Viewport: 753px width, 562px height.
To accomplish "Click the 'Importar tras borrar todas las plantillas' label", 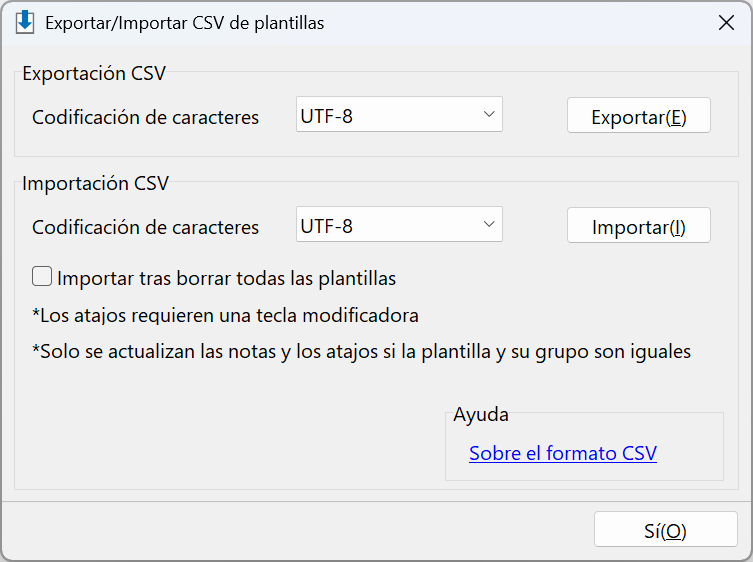I will (x=226, y=279).
